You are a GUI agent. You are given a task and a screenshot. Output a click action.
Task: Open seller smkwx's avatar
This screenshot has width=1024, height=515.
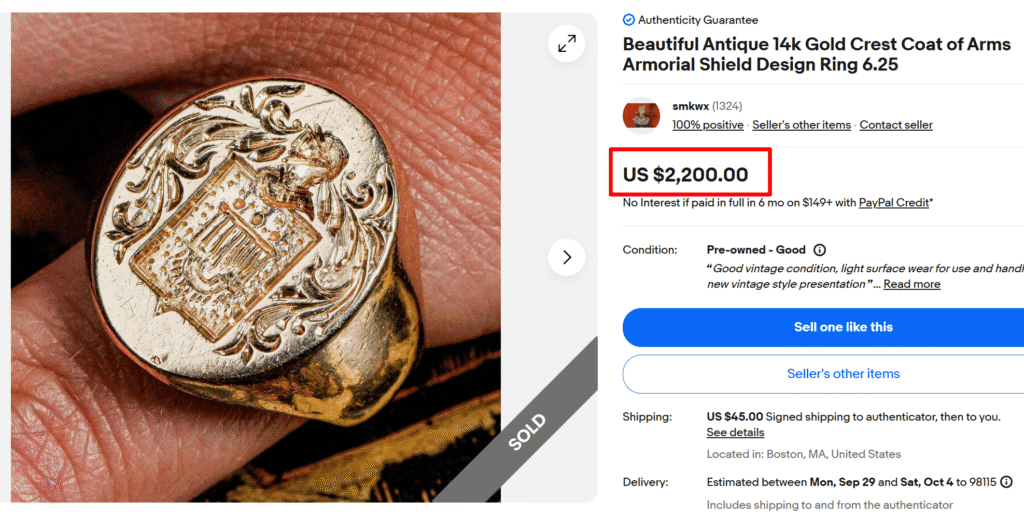pos(641,115)
